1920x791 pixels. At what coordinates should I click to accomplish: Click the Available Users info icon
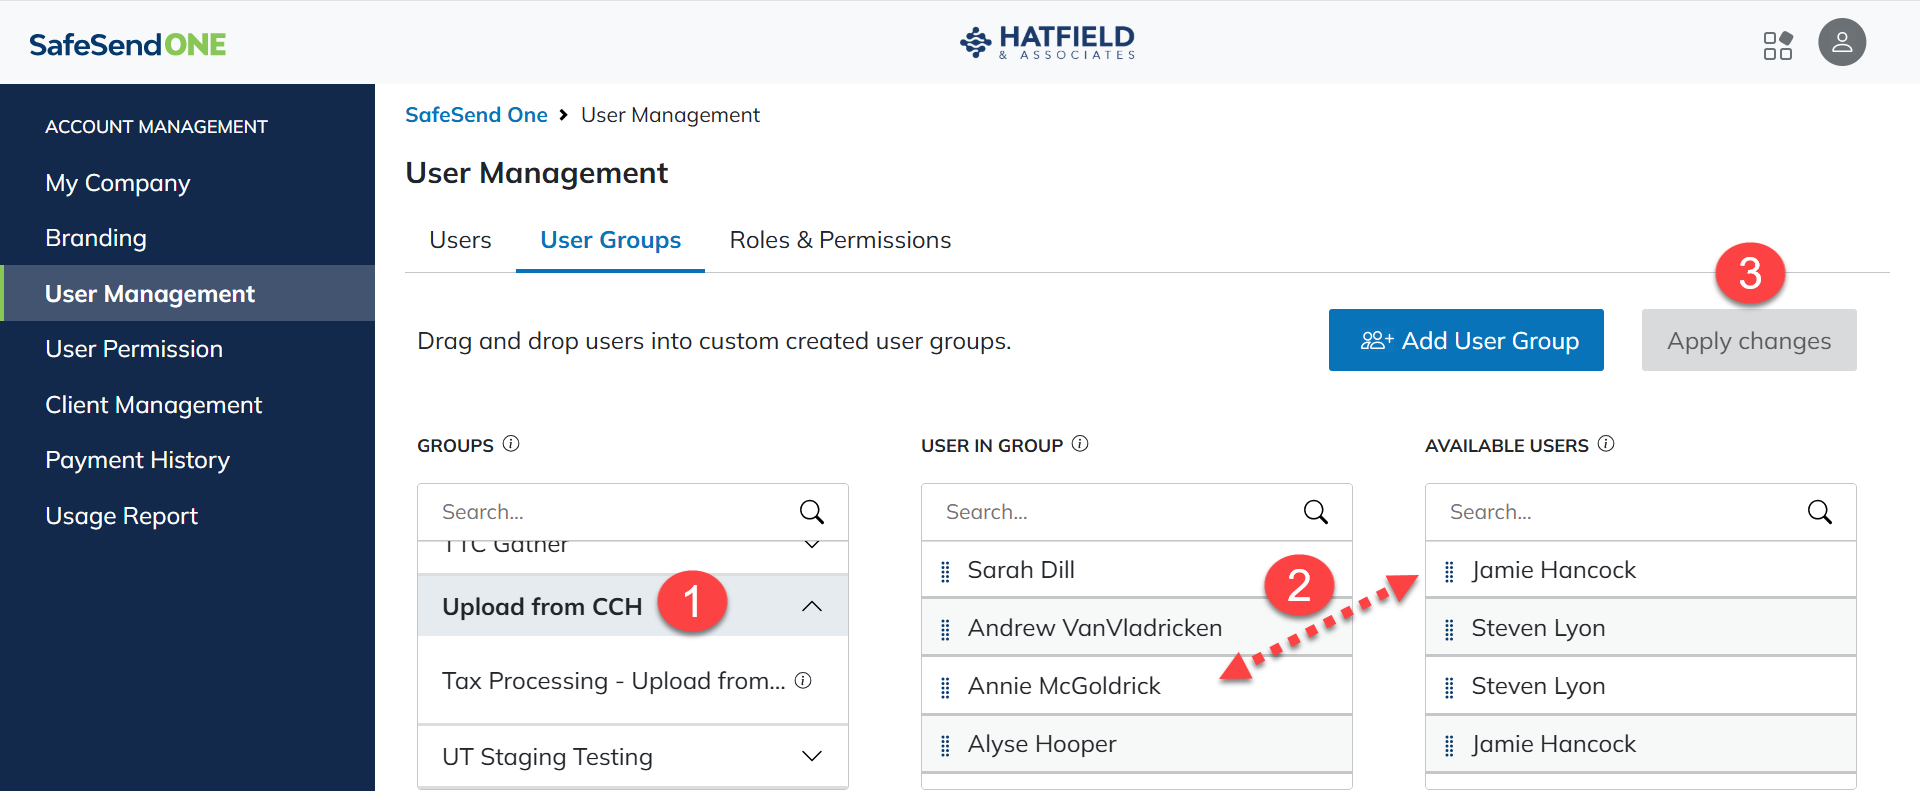point(1606,444)
